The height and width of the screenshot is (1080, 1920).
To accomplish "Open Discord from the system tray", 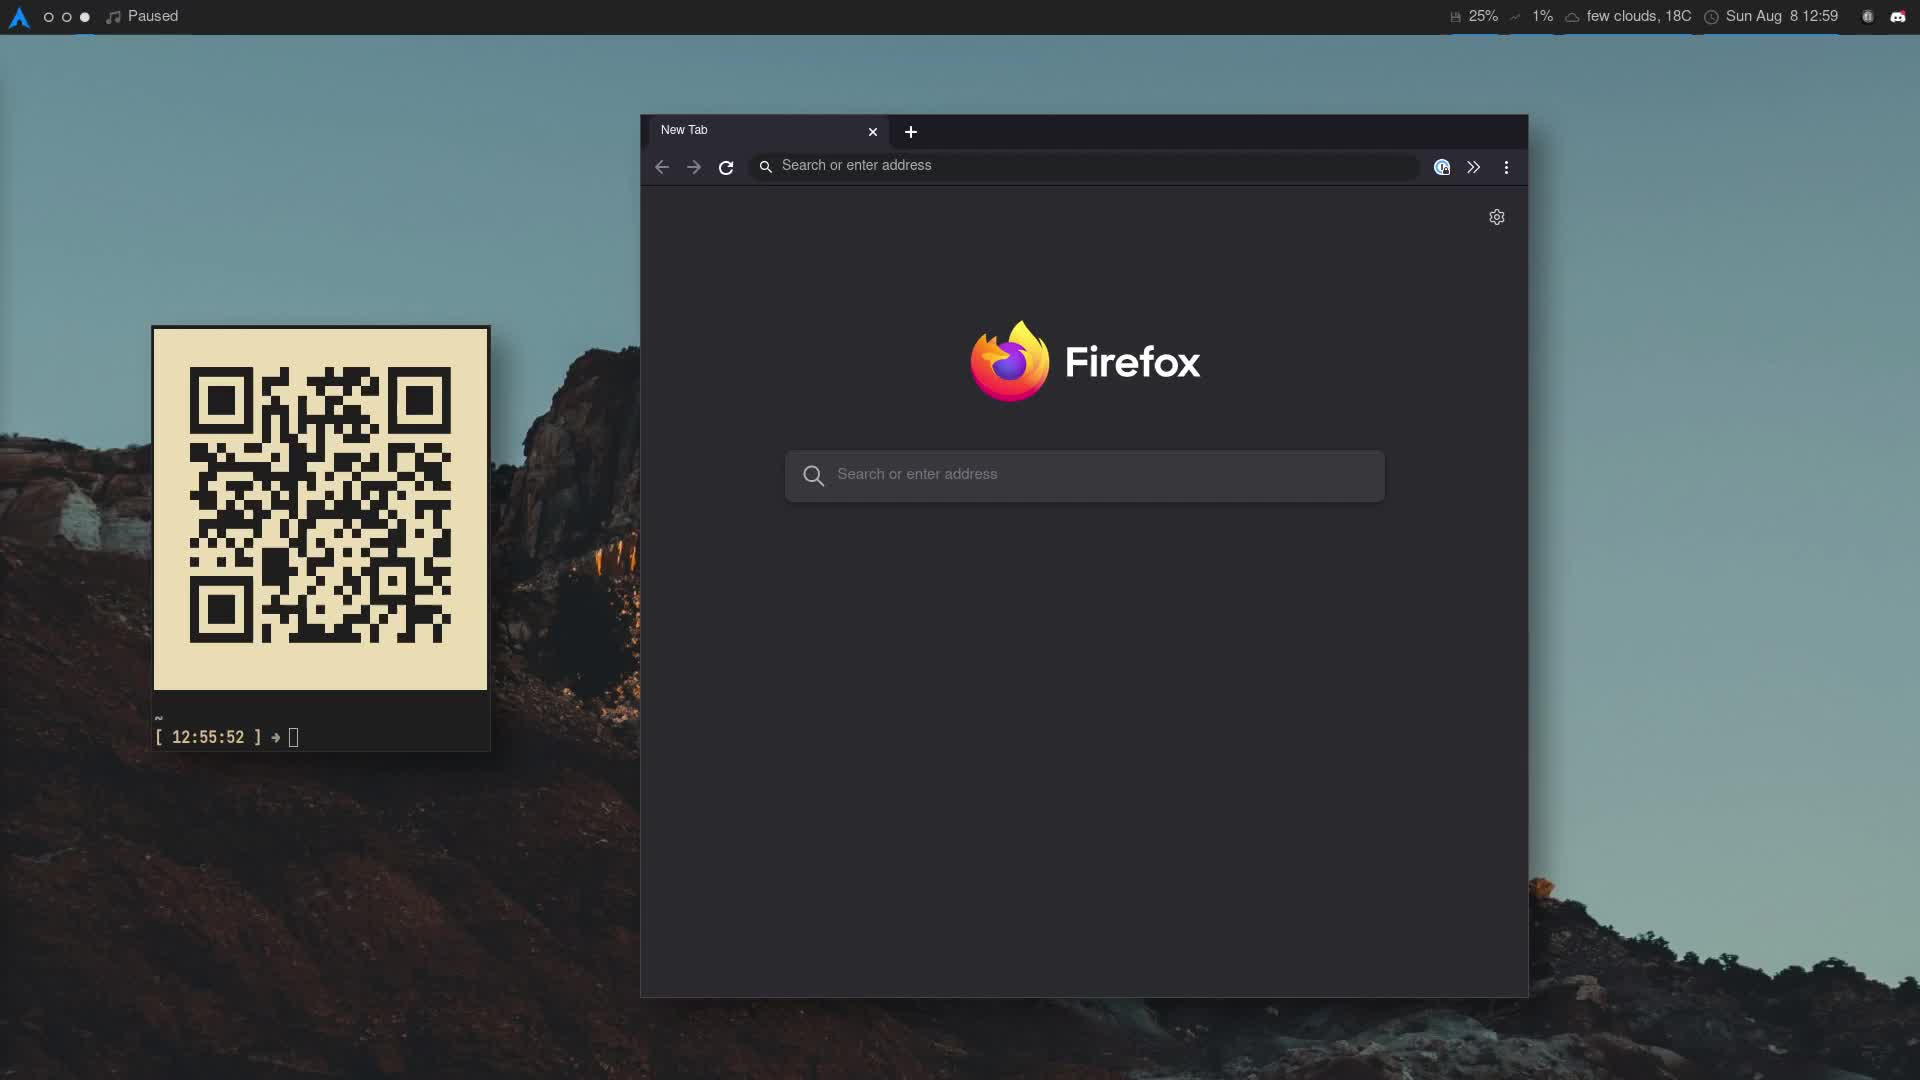I will pyautogui.click(x=1898, y=17).
